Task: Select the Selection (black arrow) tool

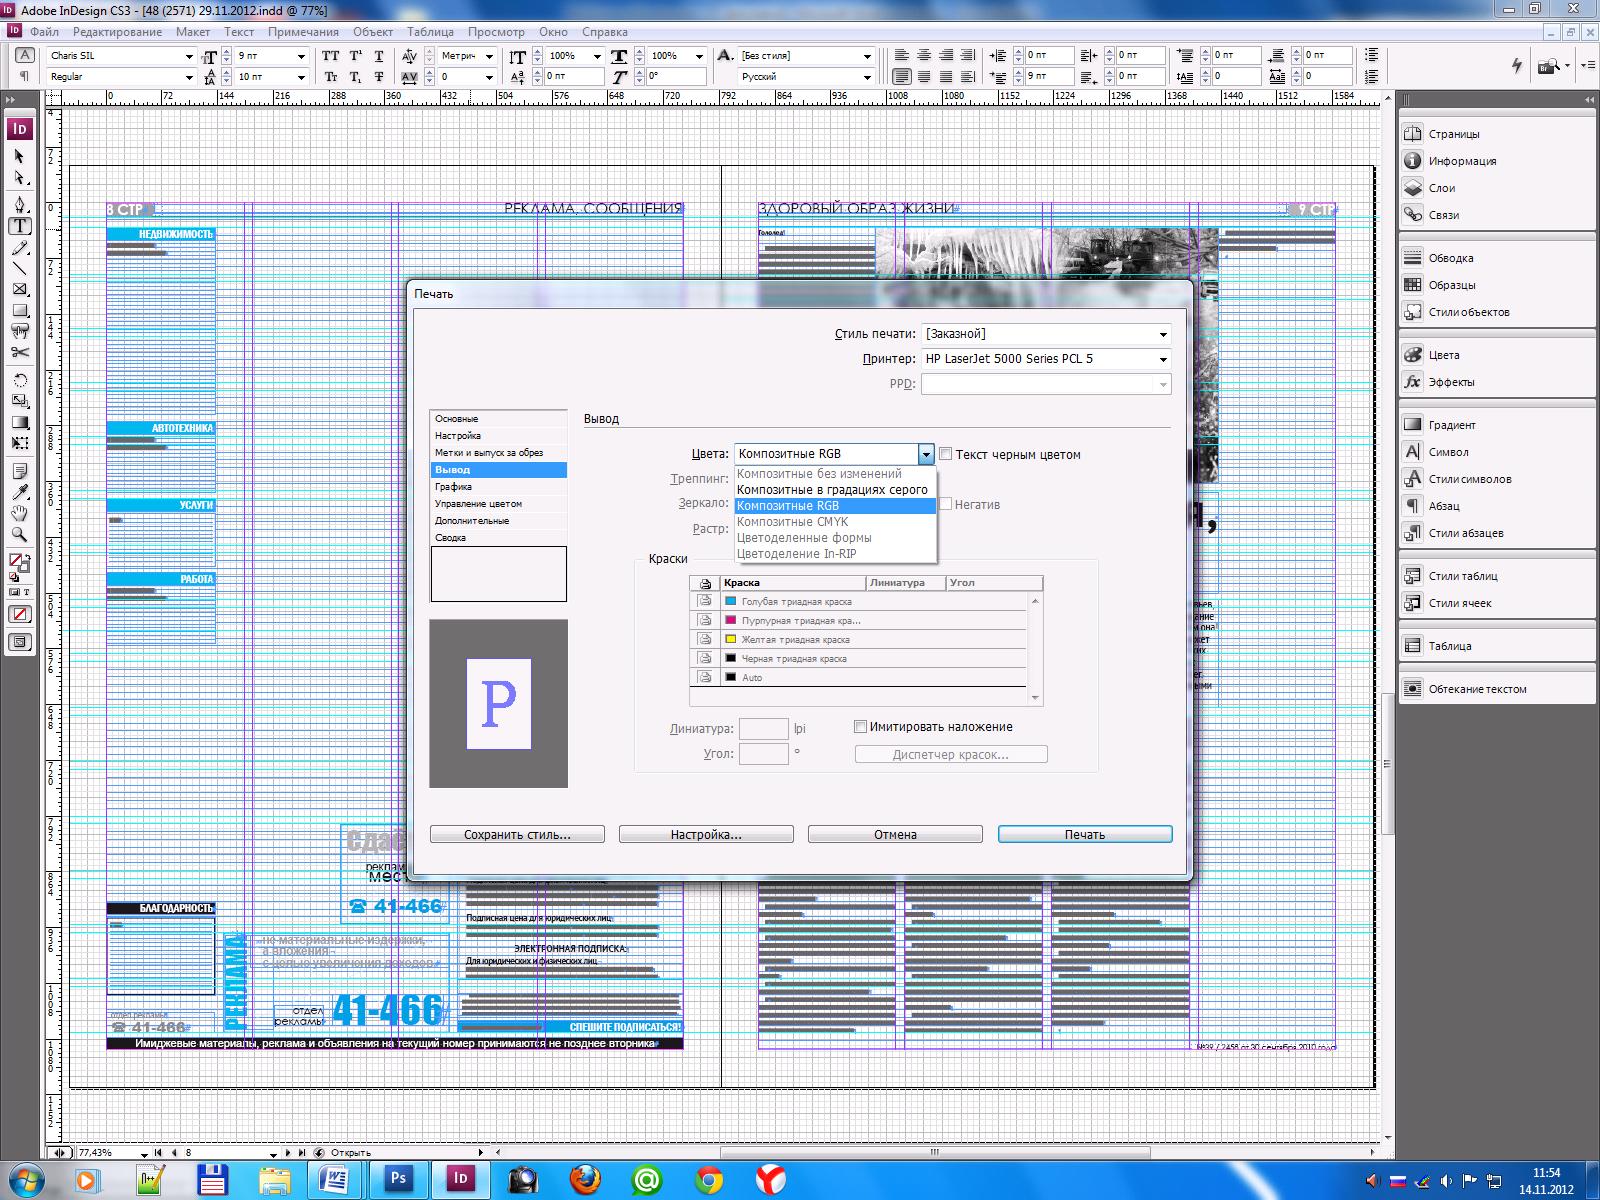Action: click(19, 157)
